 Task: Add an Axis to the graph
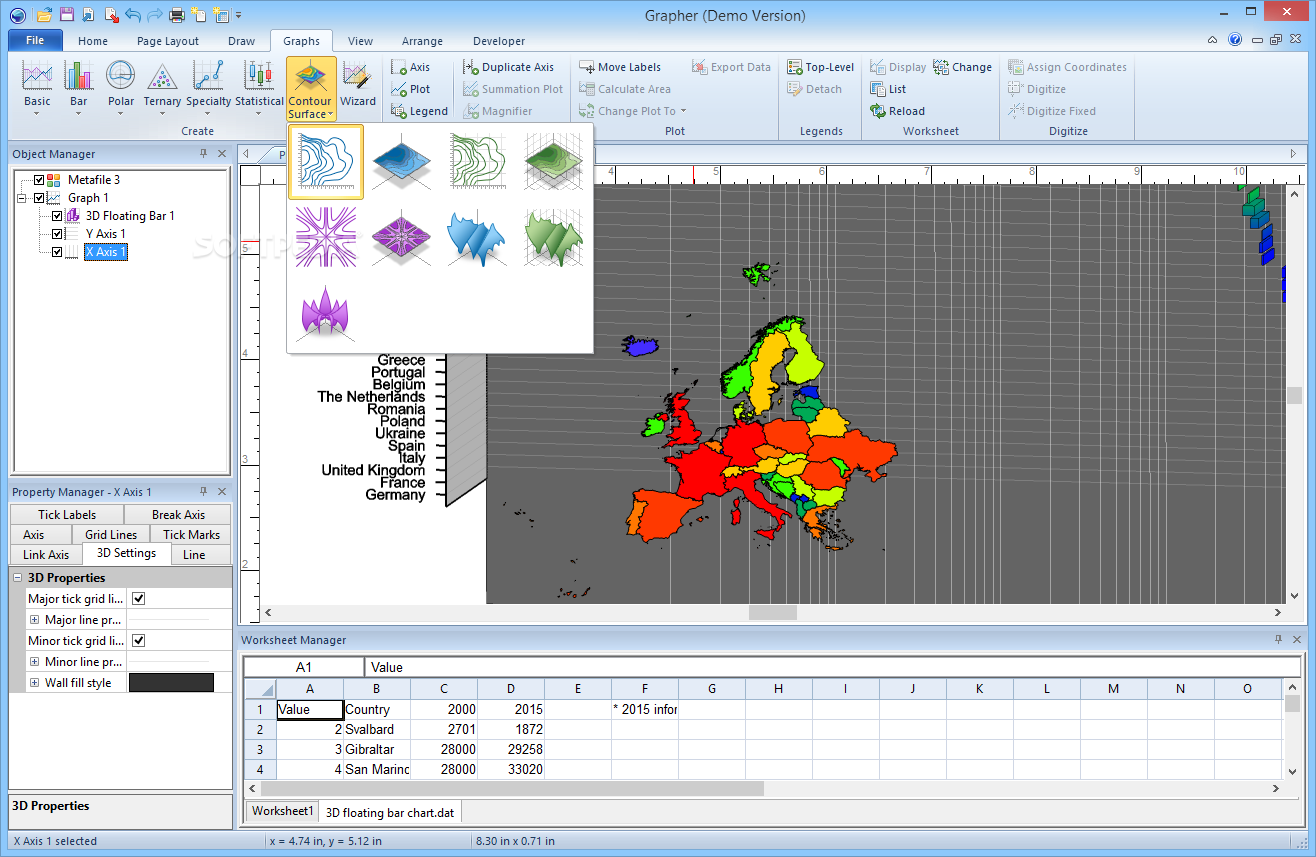click(410, 67)
